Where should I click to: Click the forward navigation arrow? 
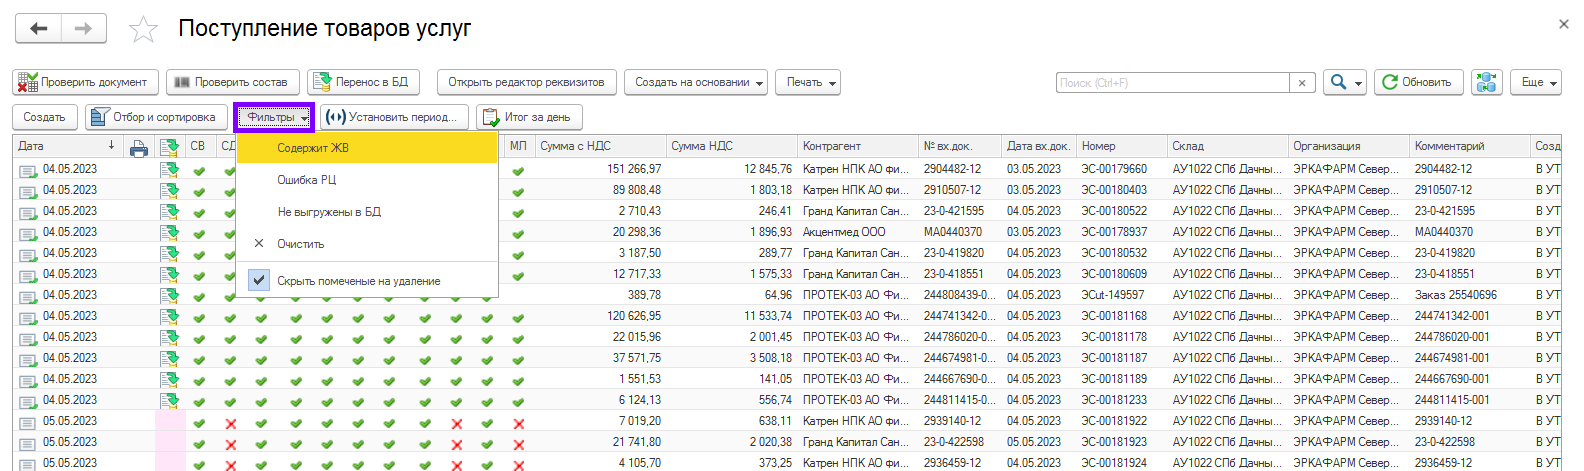(84, 29)
